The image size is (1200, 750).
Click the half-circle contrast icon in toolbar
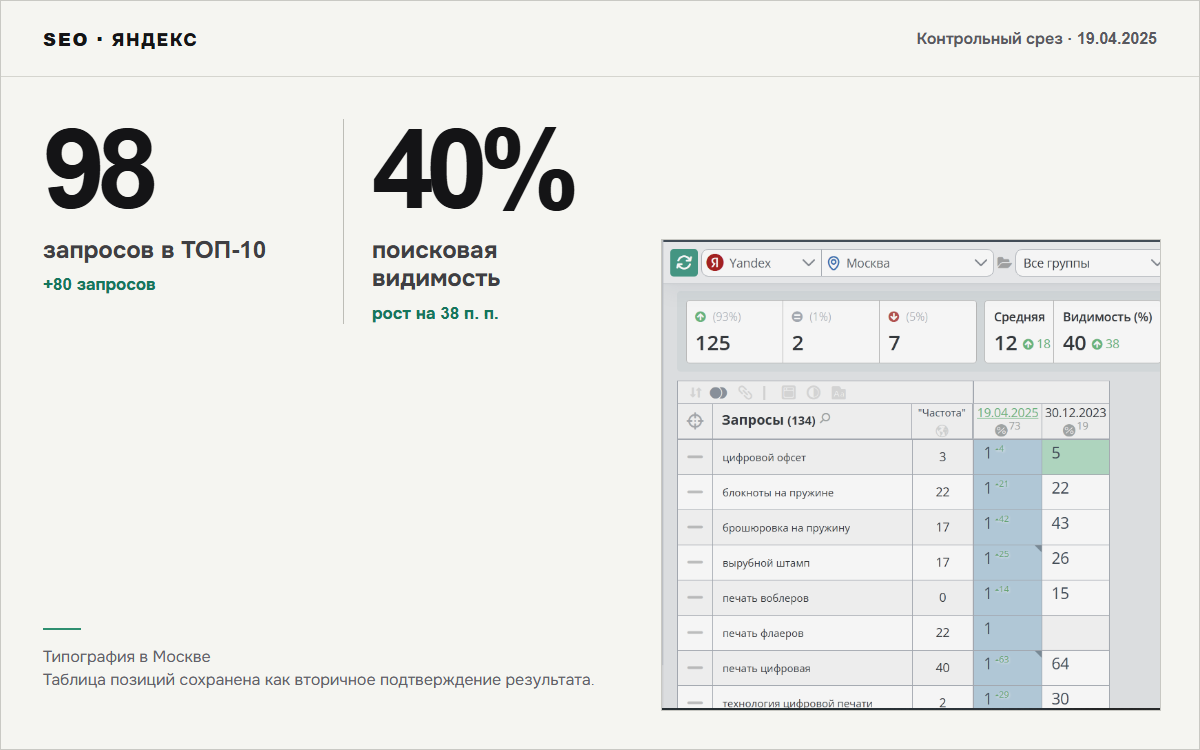click(813, 393)
